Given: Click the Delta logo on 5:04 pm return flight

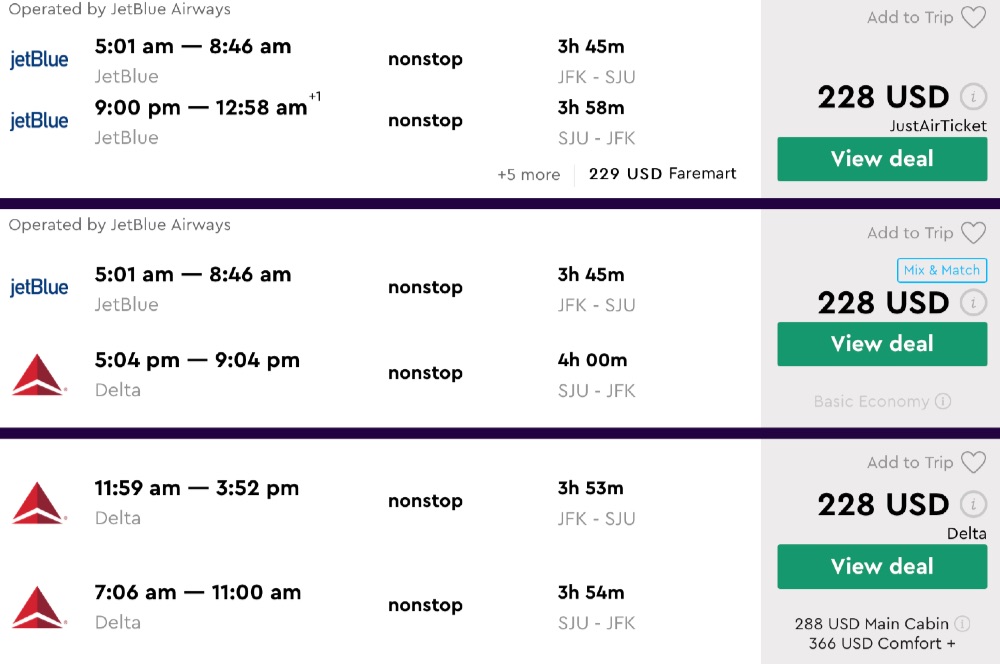Looking at the screenshot, I should pos(39,373).
